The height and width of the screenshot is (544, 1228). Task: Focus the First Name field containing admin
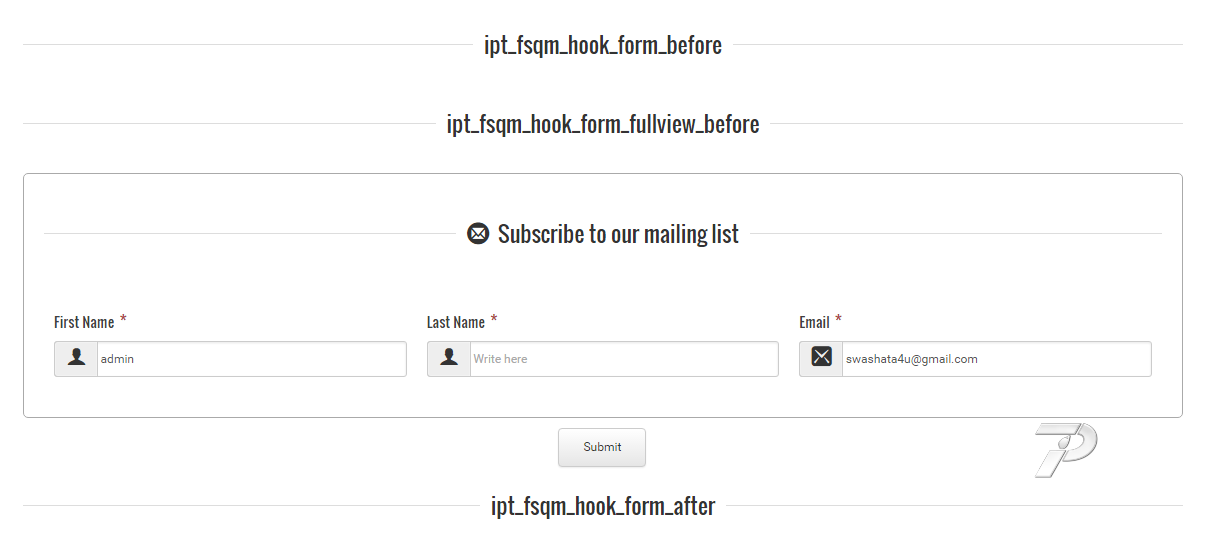point(251,359)
